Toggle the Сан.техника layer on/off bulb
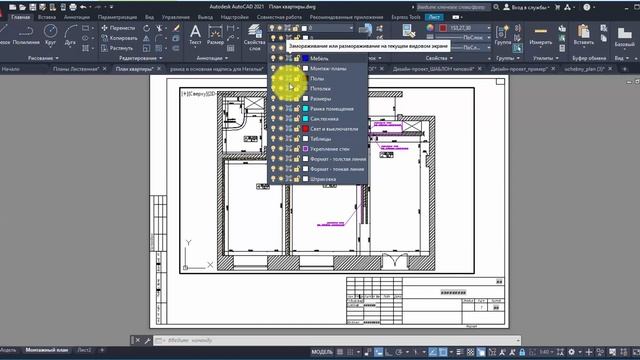 [x=273, y=118]
